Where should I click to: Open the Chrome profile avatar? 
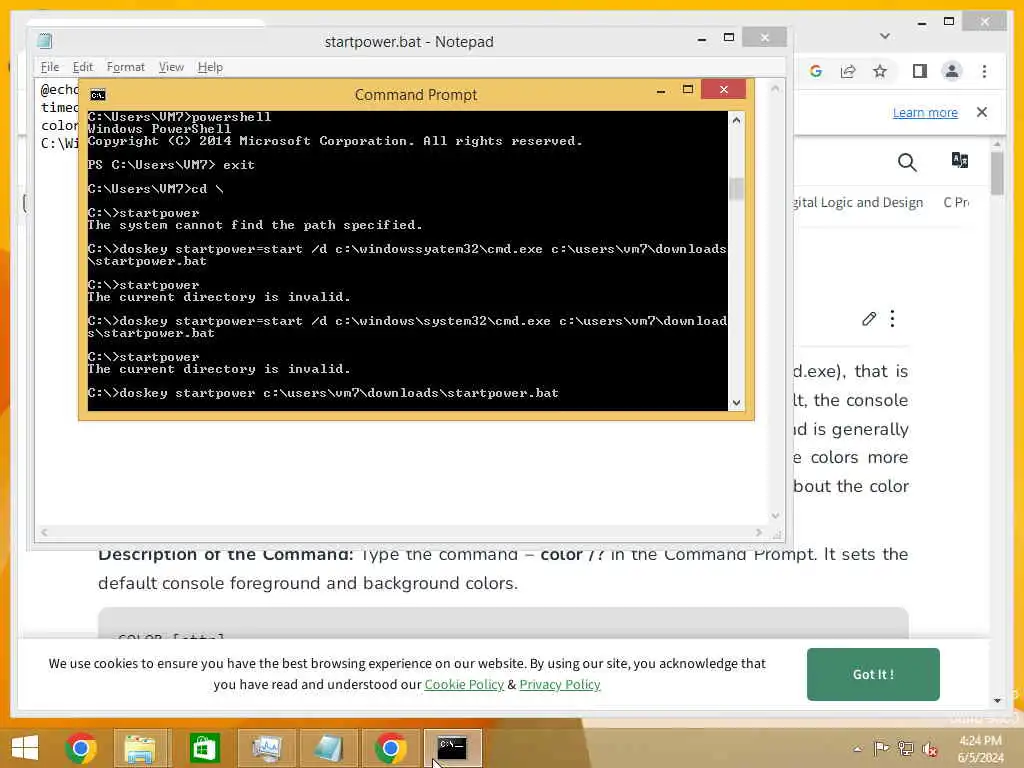[x=952, y=71]
